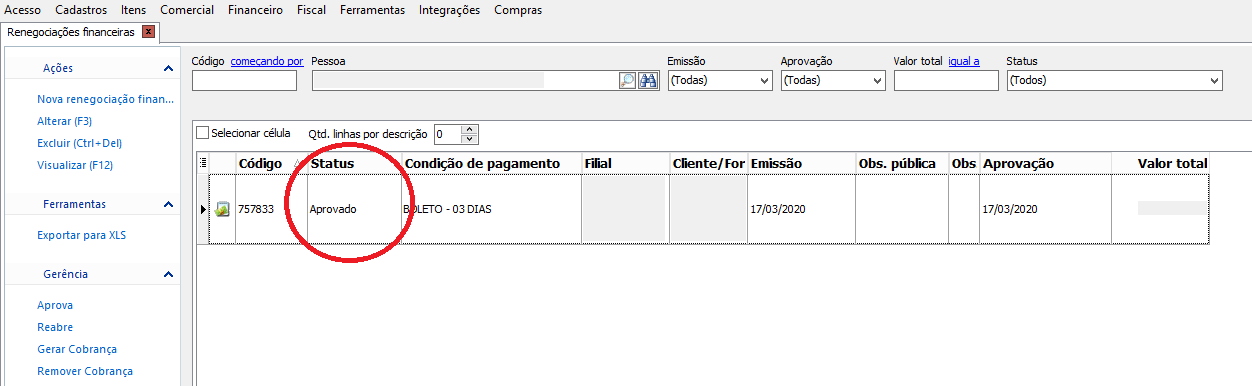Click the 'começando por' filter link
This screenshot has height=386, width=1252.
pos(267,61)
